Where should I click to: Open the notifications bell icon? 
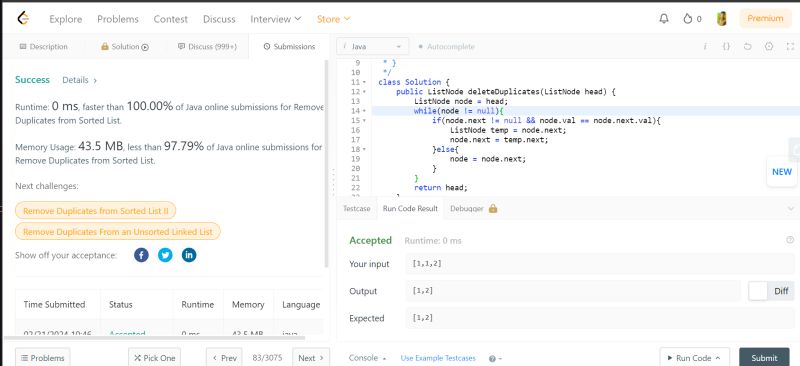664,19
